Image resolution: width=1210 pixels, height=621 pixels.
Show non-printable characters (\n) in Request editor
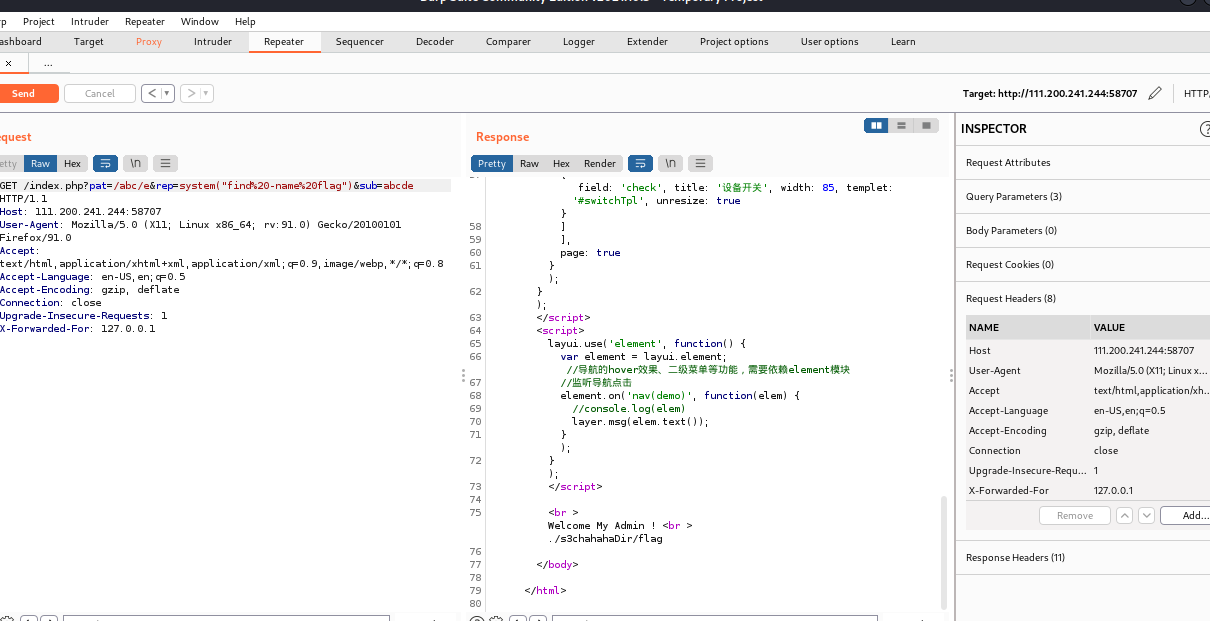click(x=136, y=163)
